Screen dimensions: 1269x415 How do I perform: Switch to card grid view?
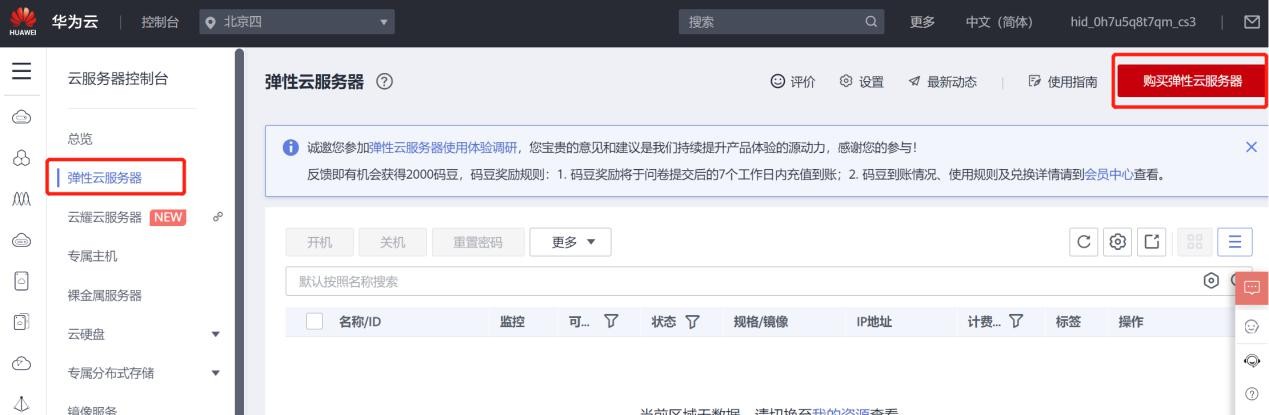point(1193,241)
